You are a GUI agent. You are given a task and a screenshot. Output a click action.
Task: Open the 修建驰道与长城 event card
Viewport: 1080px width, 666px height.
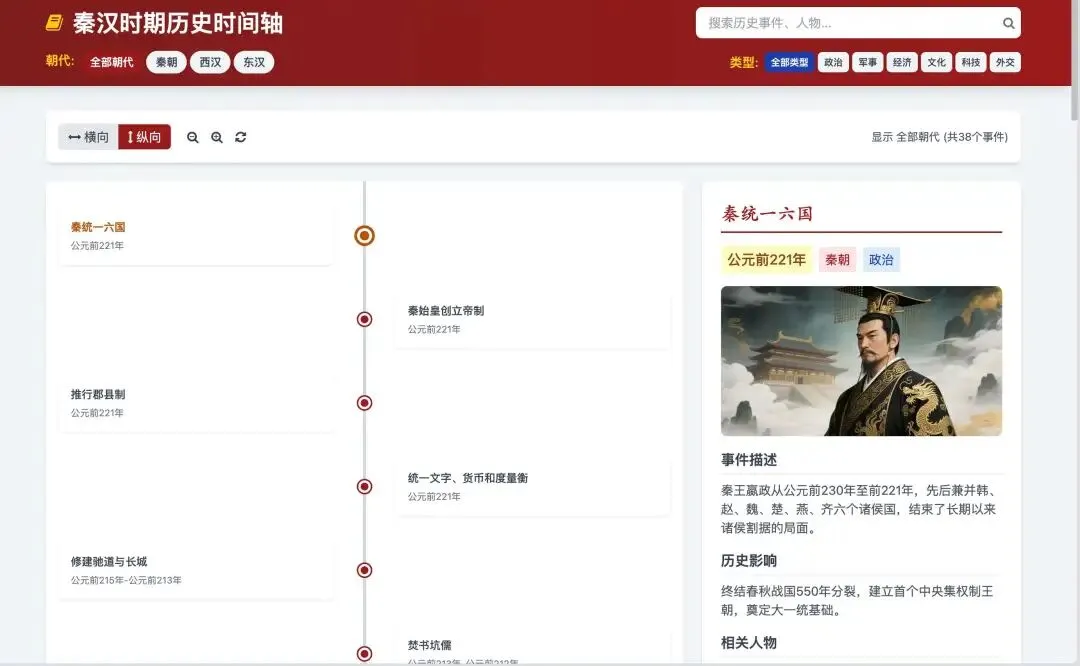(x=196, y=570)
